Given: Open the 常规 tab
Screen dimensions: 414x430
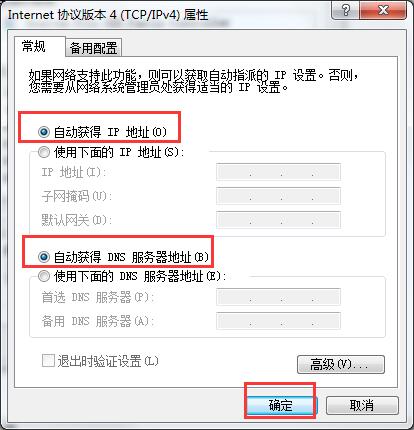Looking at the screenshot, I should [34, 46].
